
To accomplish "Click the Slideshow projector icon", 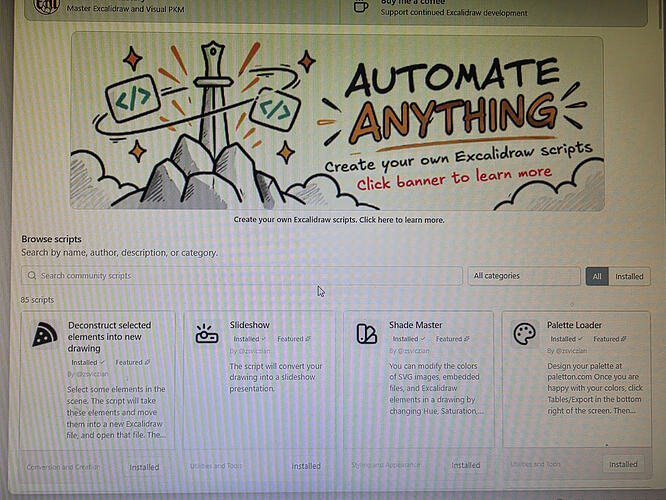I will 206,333.
